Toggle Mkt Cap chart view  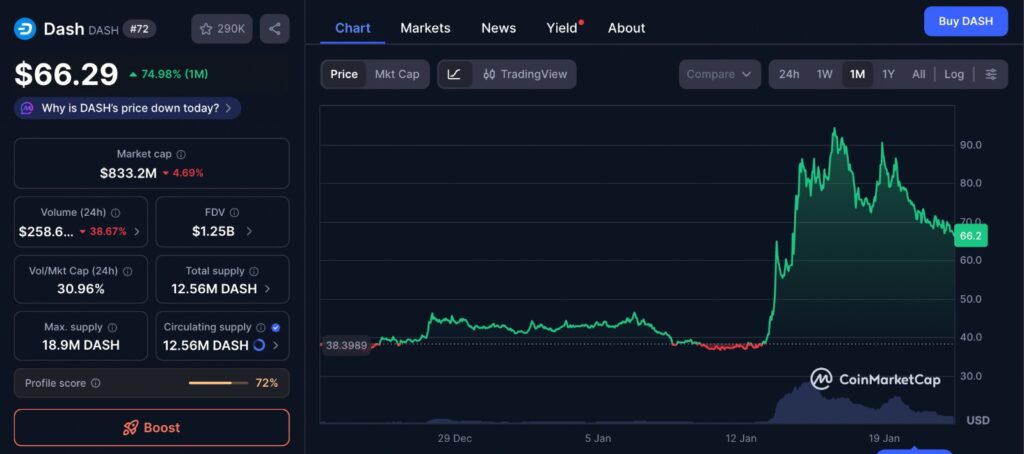[x=397, y=74]
